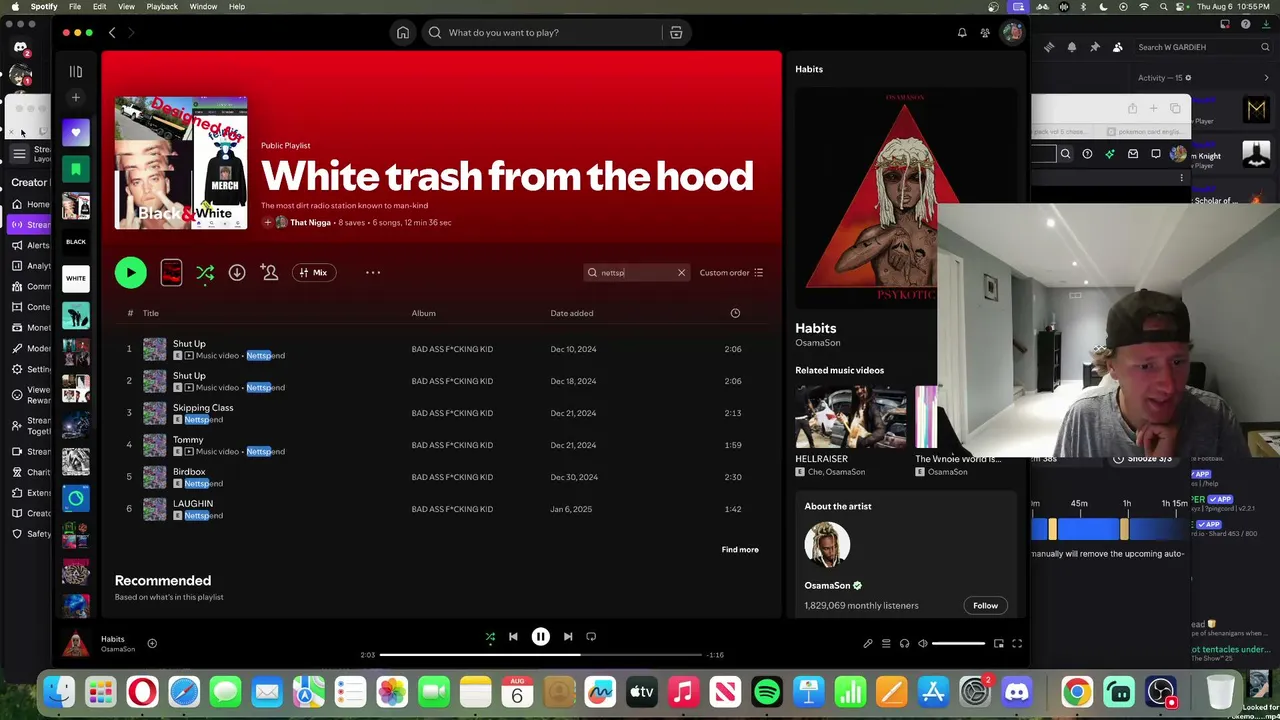Viewport: 1280px width, 720px height.
Task: Clear the playlist search with the X
Action: coord(681,273)
